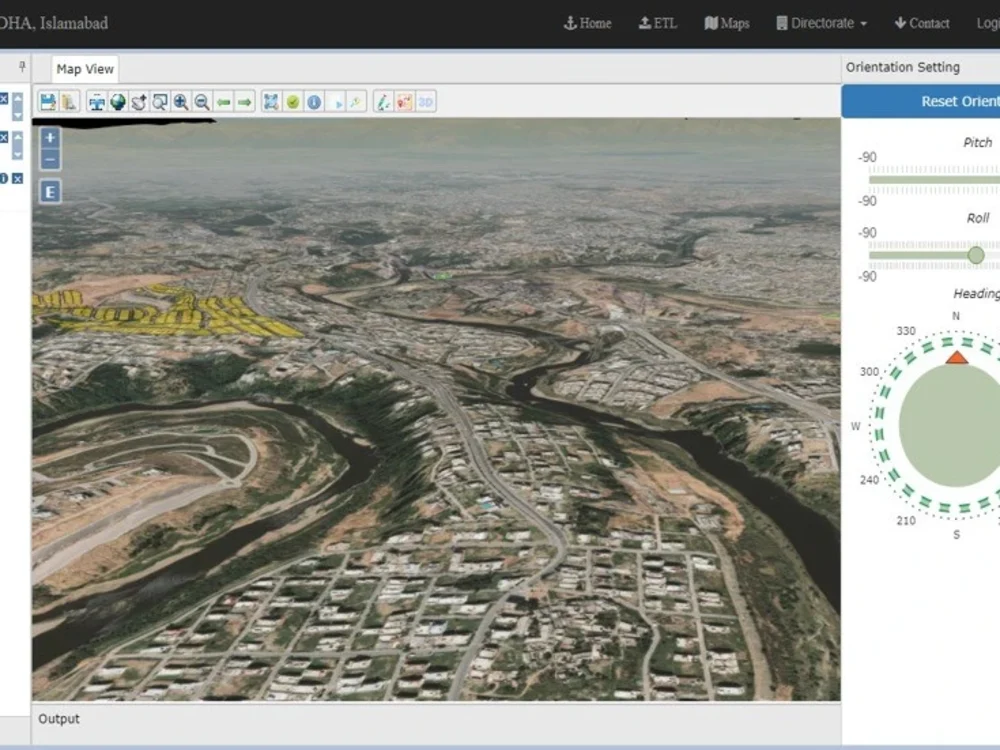The width and height of the screenshot is (1000, 750).
Task: Open the Directorate dropdown menu
Action: point(820,22)
